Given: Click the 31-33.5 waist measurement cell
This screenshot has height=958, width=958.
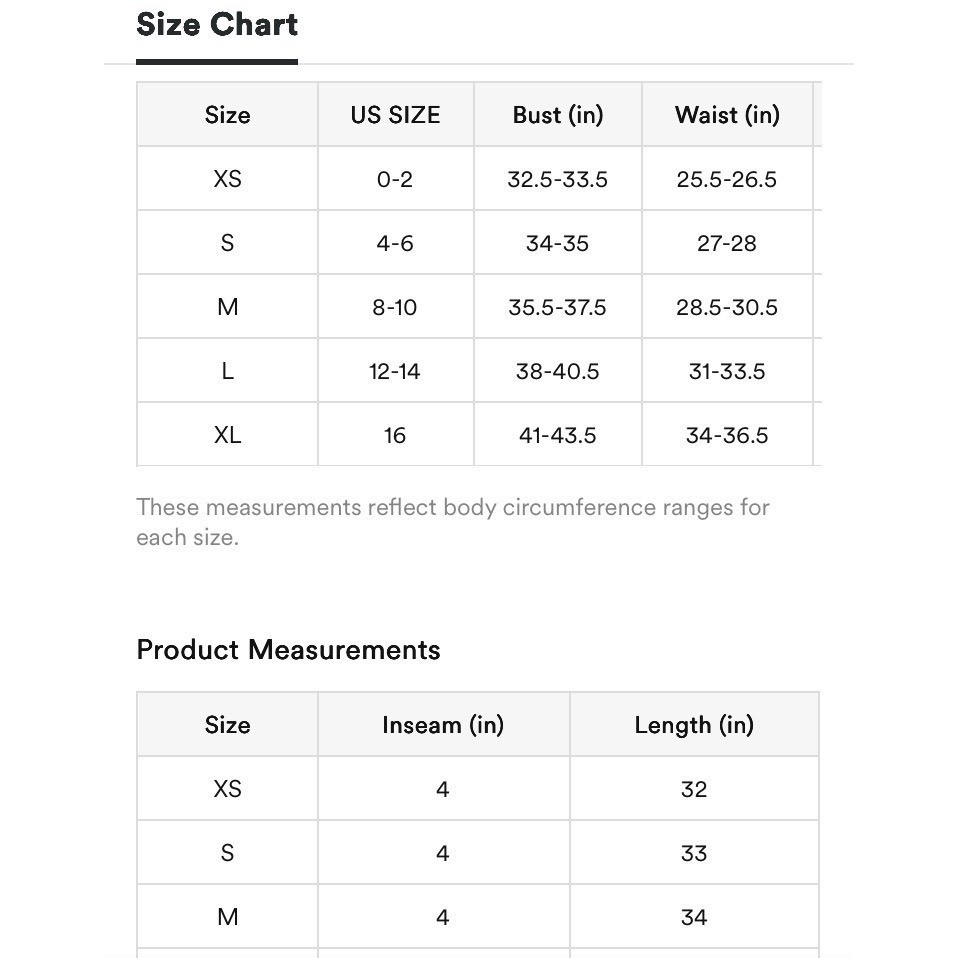Looking at the screenshot, I should 727,371.
